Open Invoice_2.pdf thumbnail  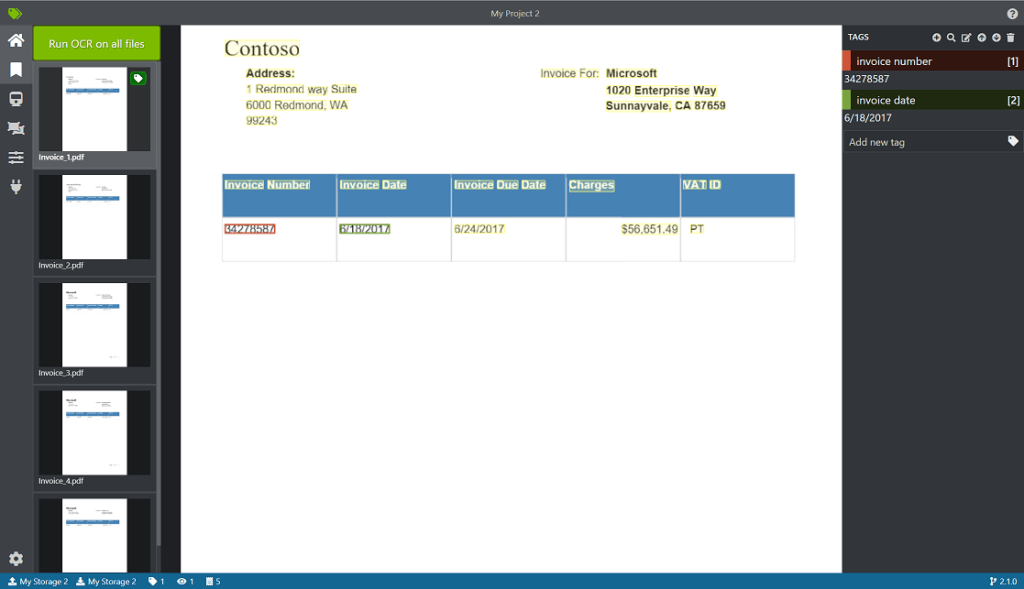tap(95, 218)
